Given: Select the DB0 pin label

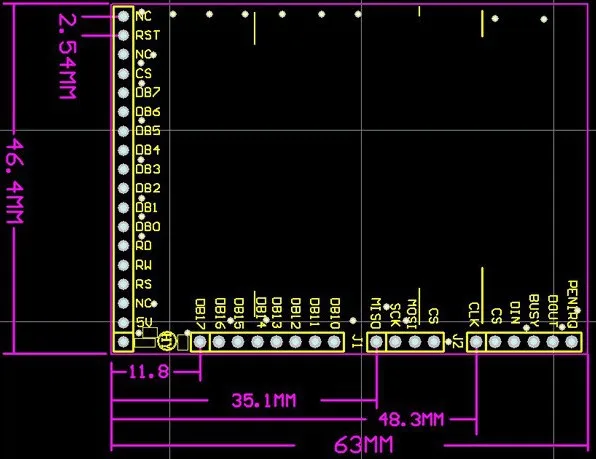Looking at the screenshot, I should click(x=147, y=226).
